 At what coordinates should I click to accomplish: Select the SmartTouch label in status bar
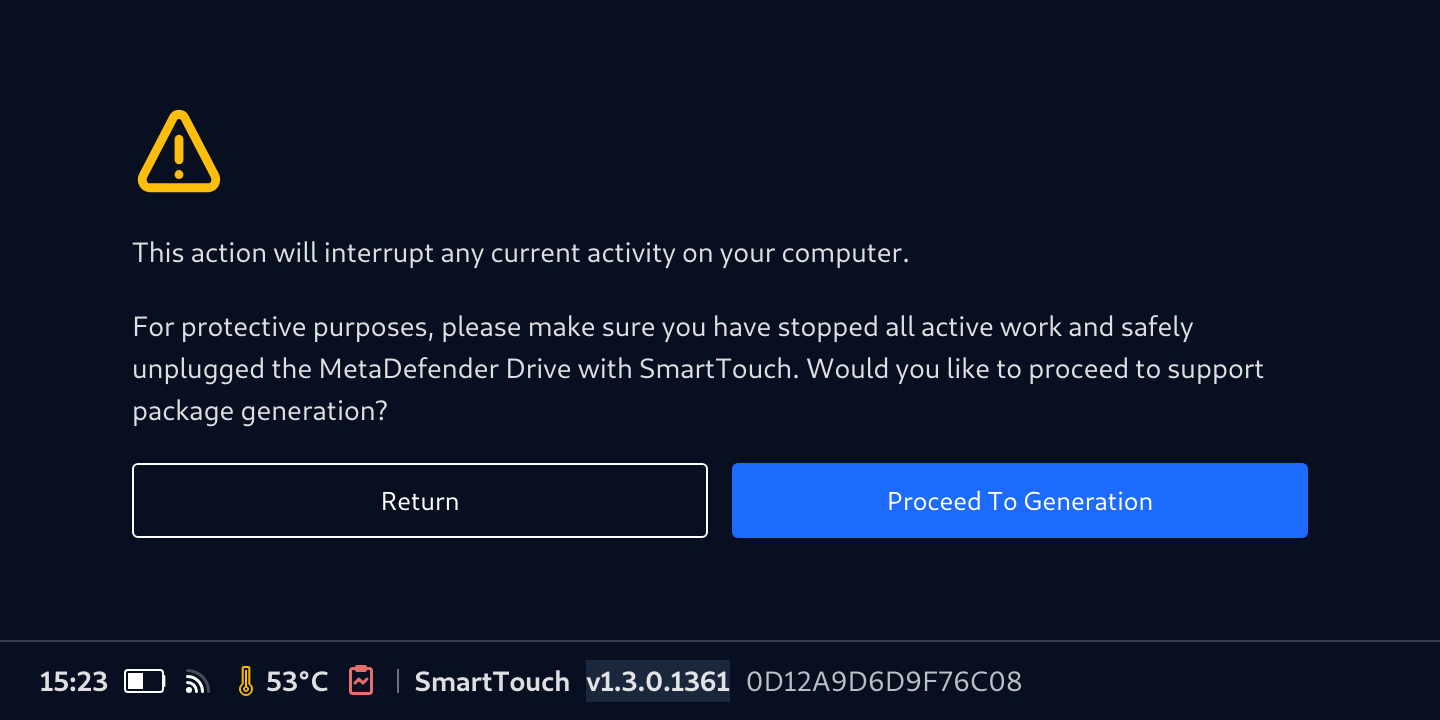point(491,682)
